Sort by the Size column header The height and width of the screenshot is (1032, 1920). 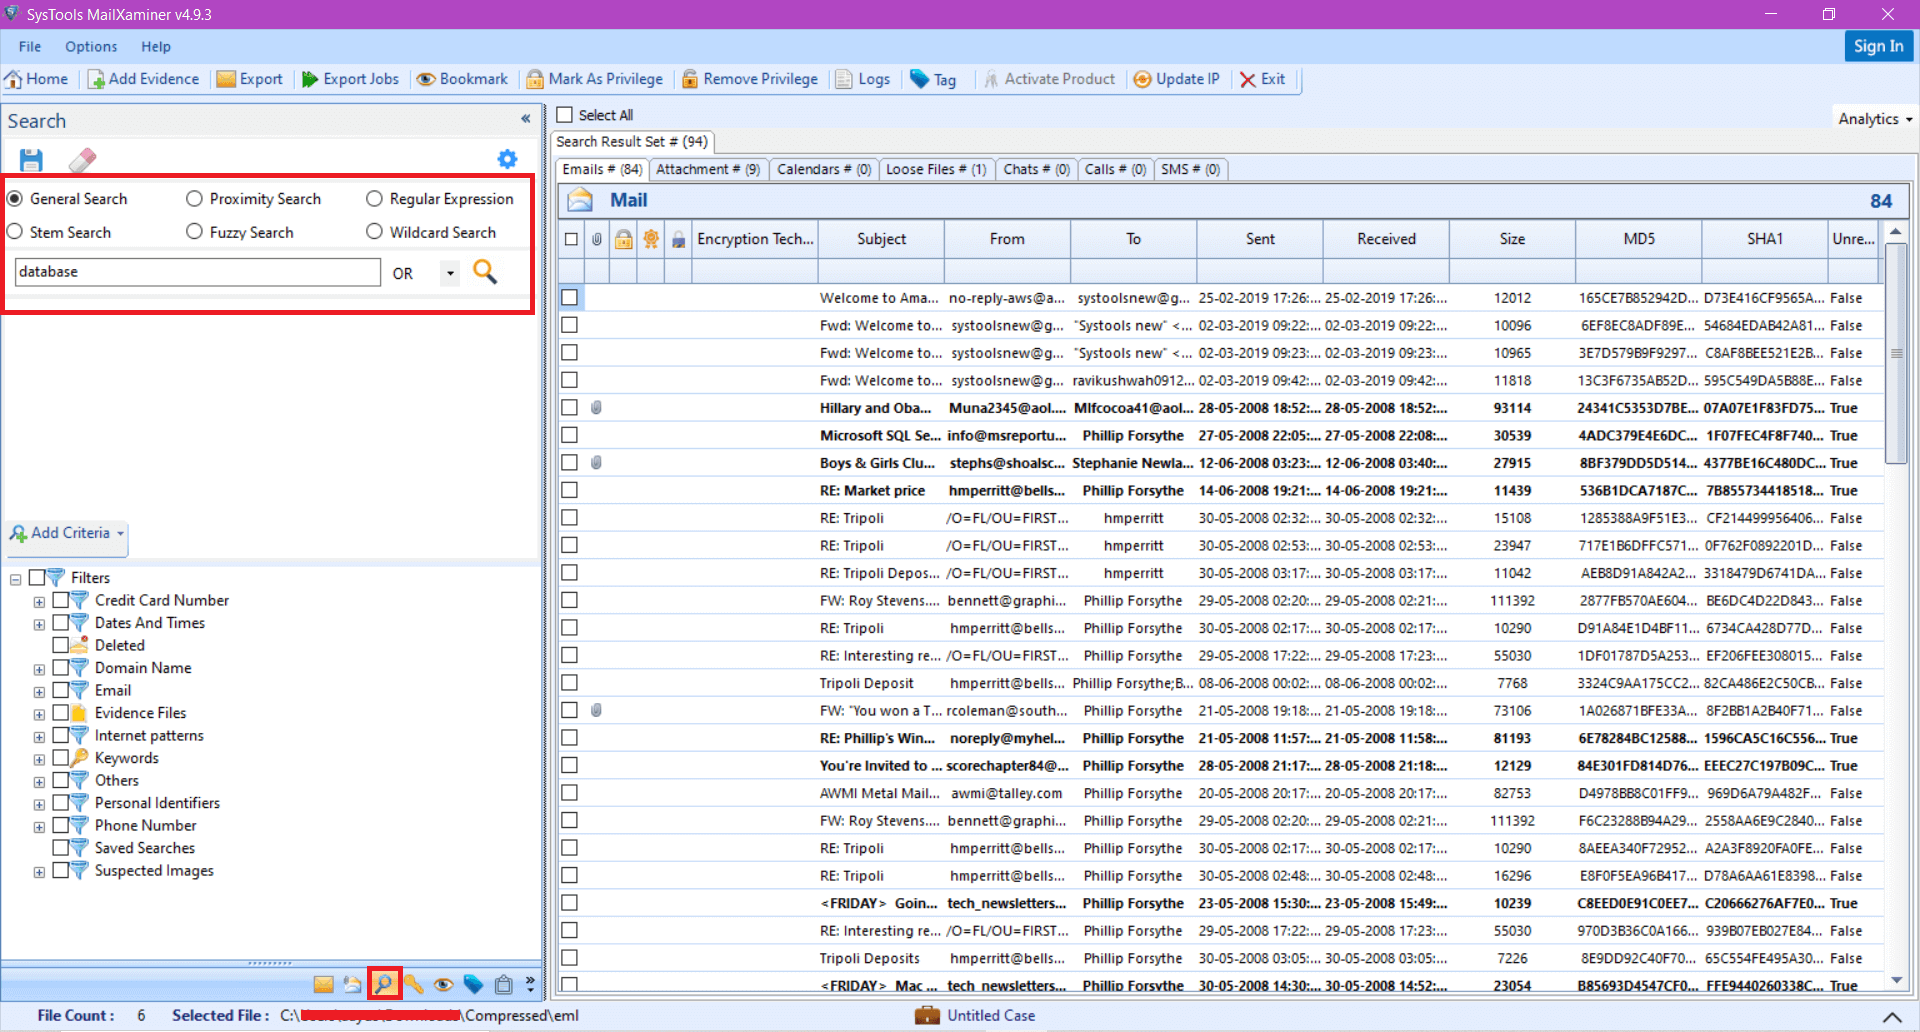(1512, 239)
